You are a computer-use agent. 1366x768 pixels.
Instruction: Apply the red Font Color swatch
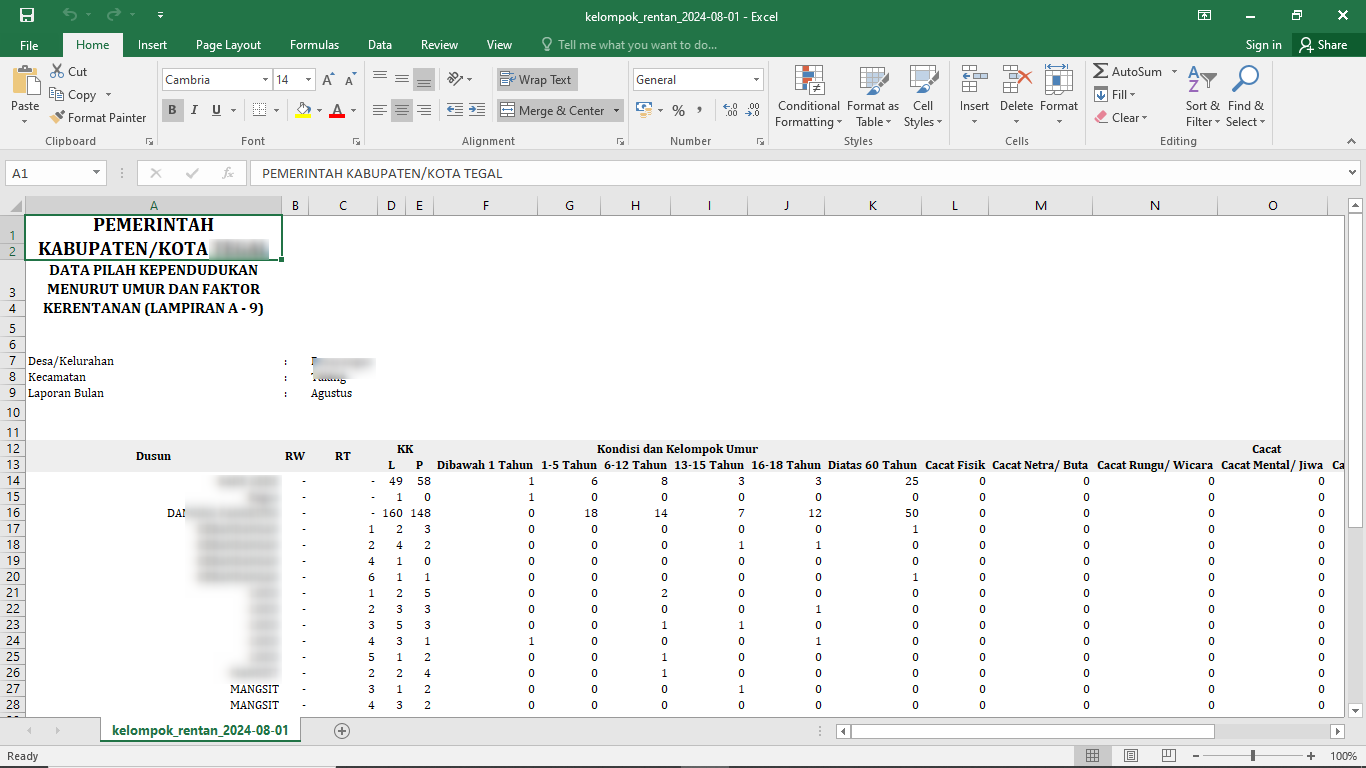[337, 110]
